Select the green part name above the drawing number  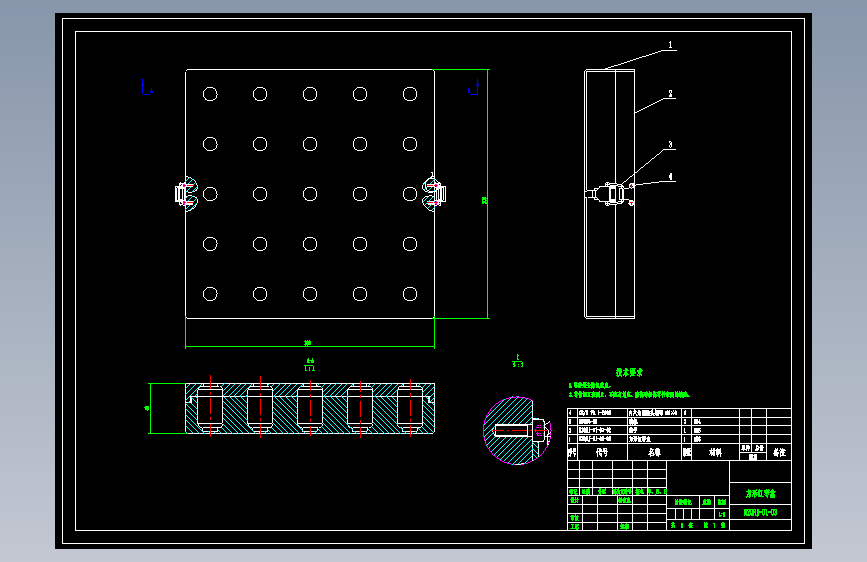(x=760, y=493)
